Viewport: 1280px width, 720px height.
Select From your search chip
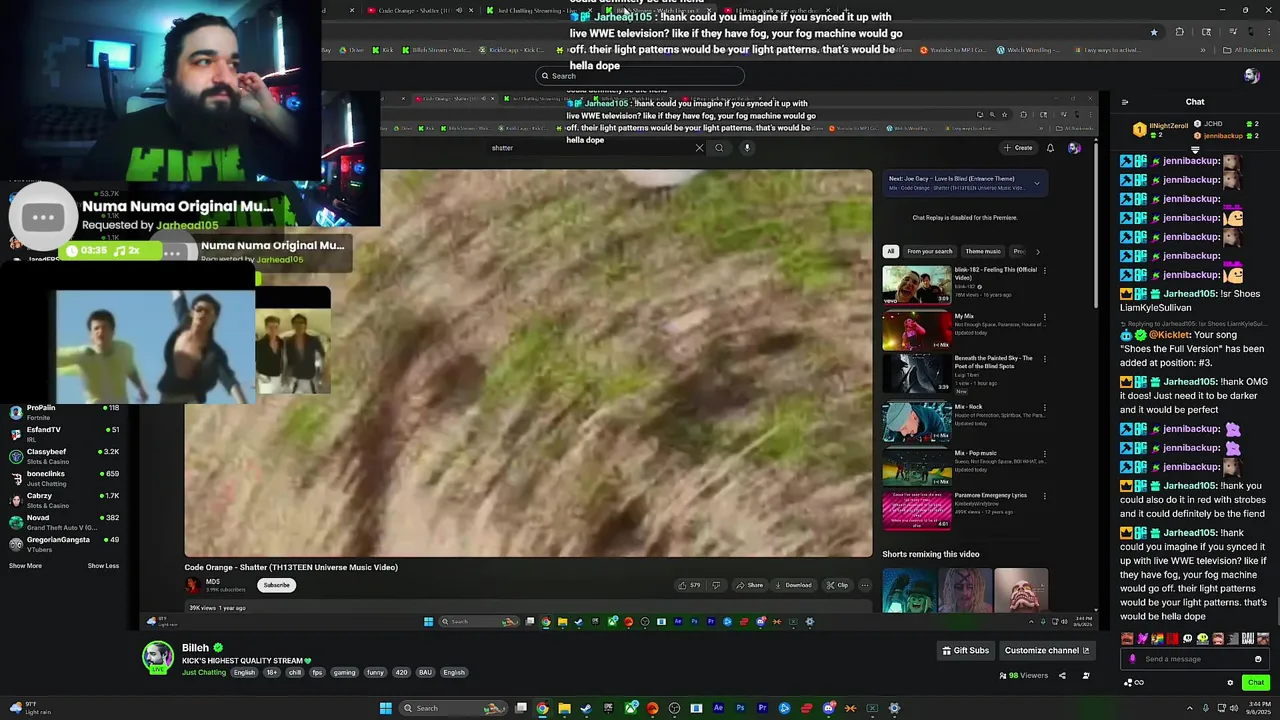click(x=930, y=251)
